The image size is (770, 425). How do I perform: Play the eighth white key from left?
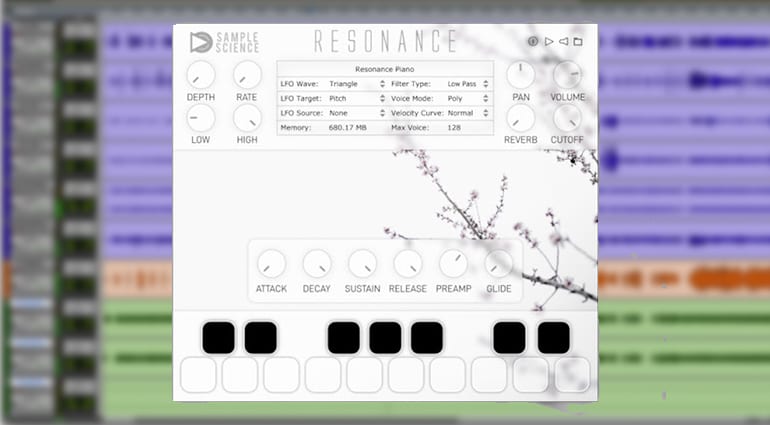click(x=489, y=375)
